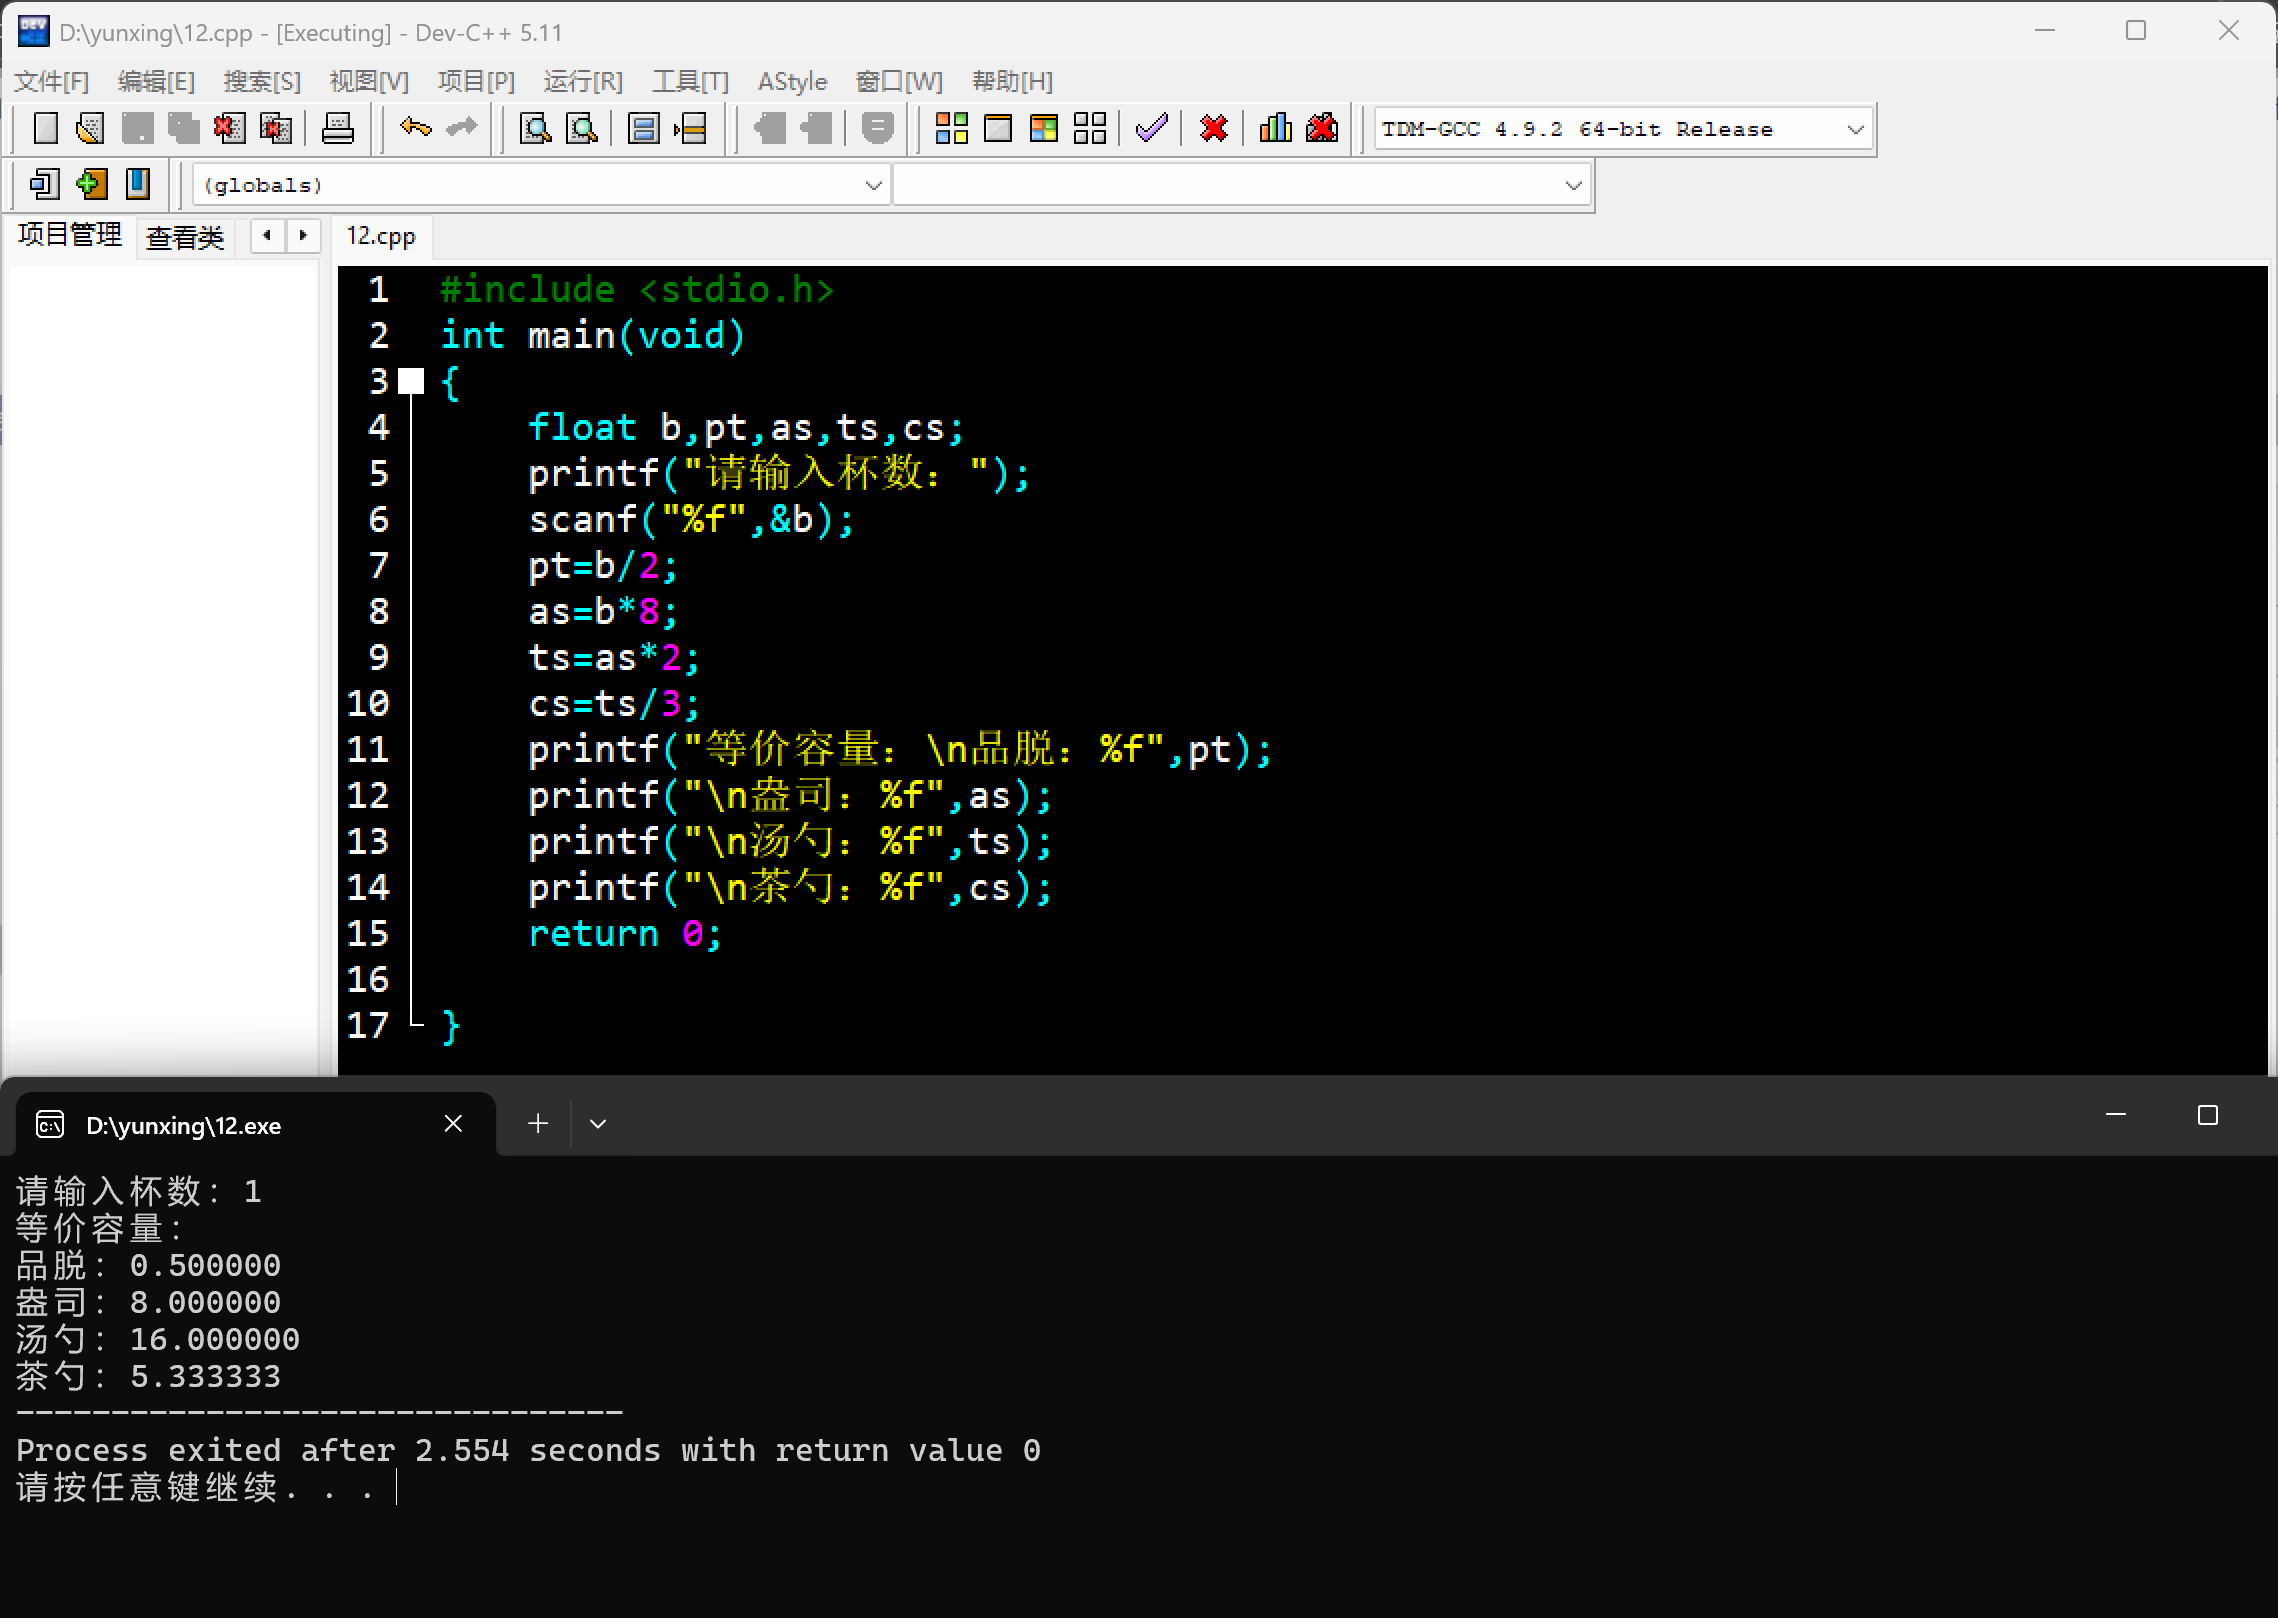The height and width of the screenshot is (1618, 2278).
Task: Click the Print icon in toolbar
Action: coord(338,128)
